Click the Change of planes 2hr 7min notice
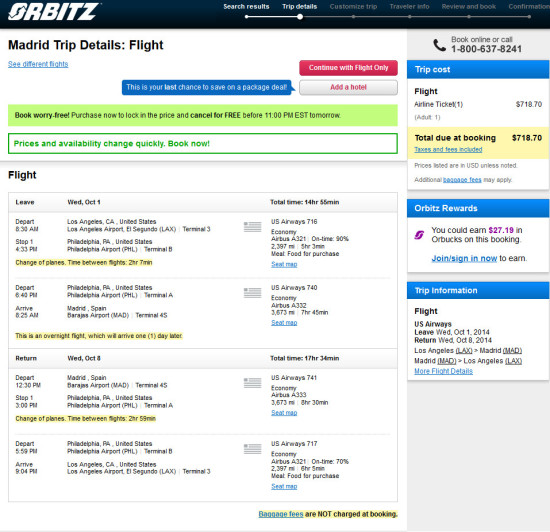Viewport: 550px width, 532px height. (x=84, y=263)
